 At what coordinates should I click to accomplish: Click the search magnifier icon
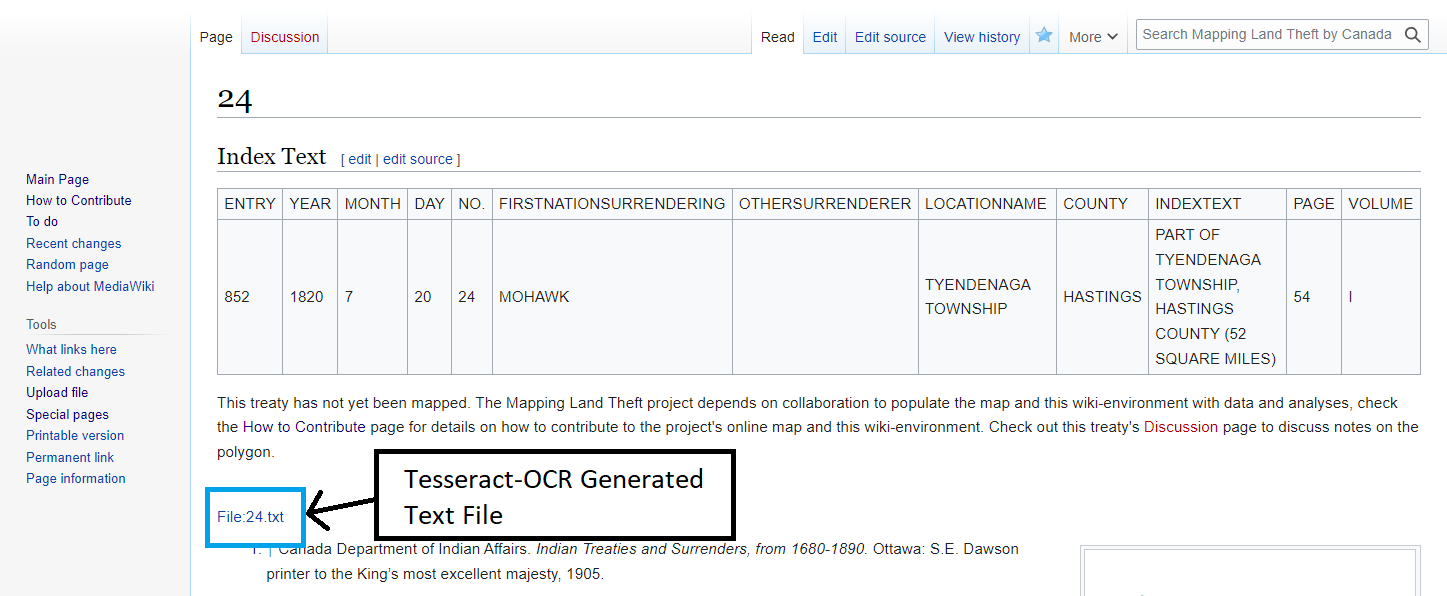pos(1413,35)
